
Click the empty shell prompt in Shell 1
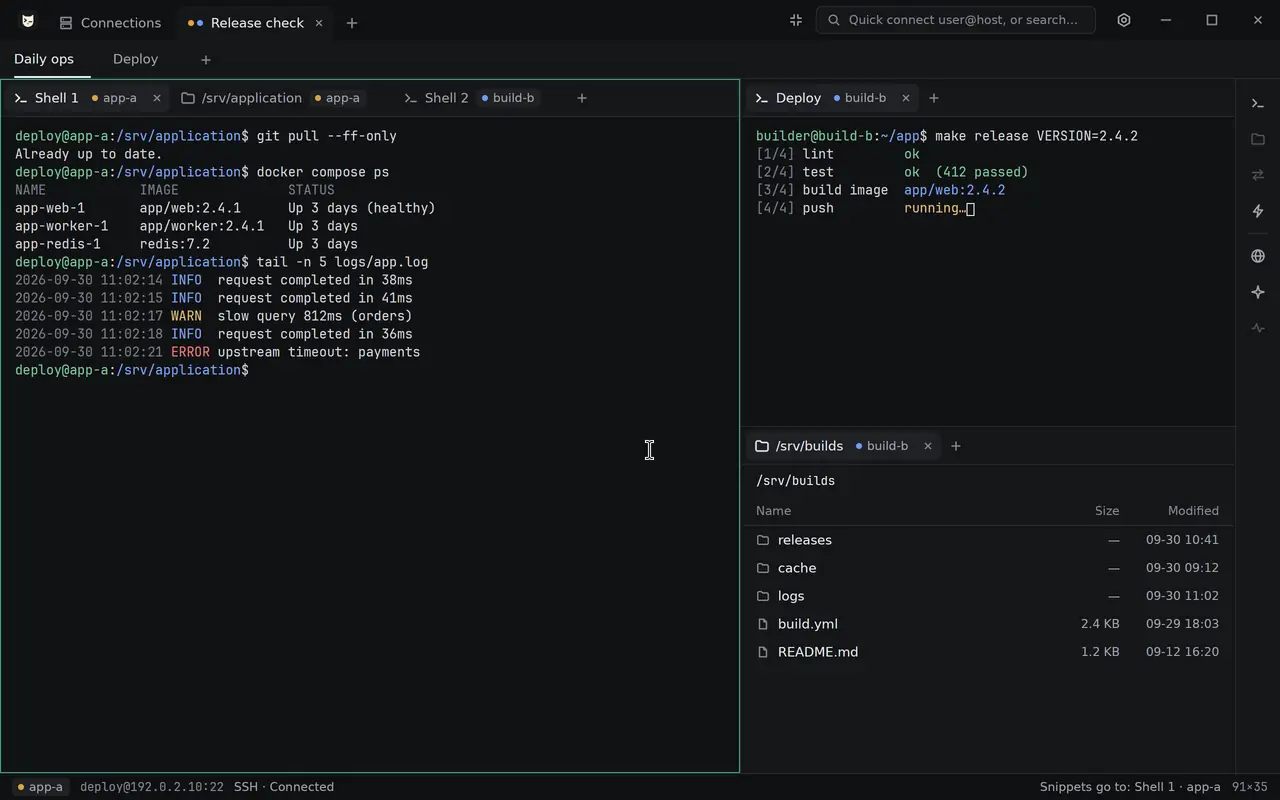(x=132, y=370)
